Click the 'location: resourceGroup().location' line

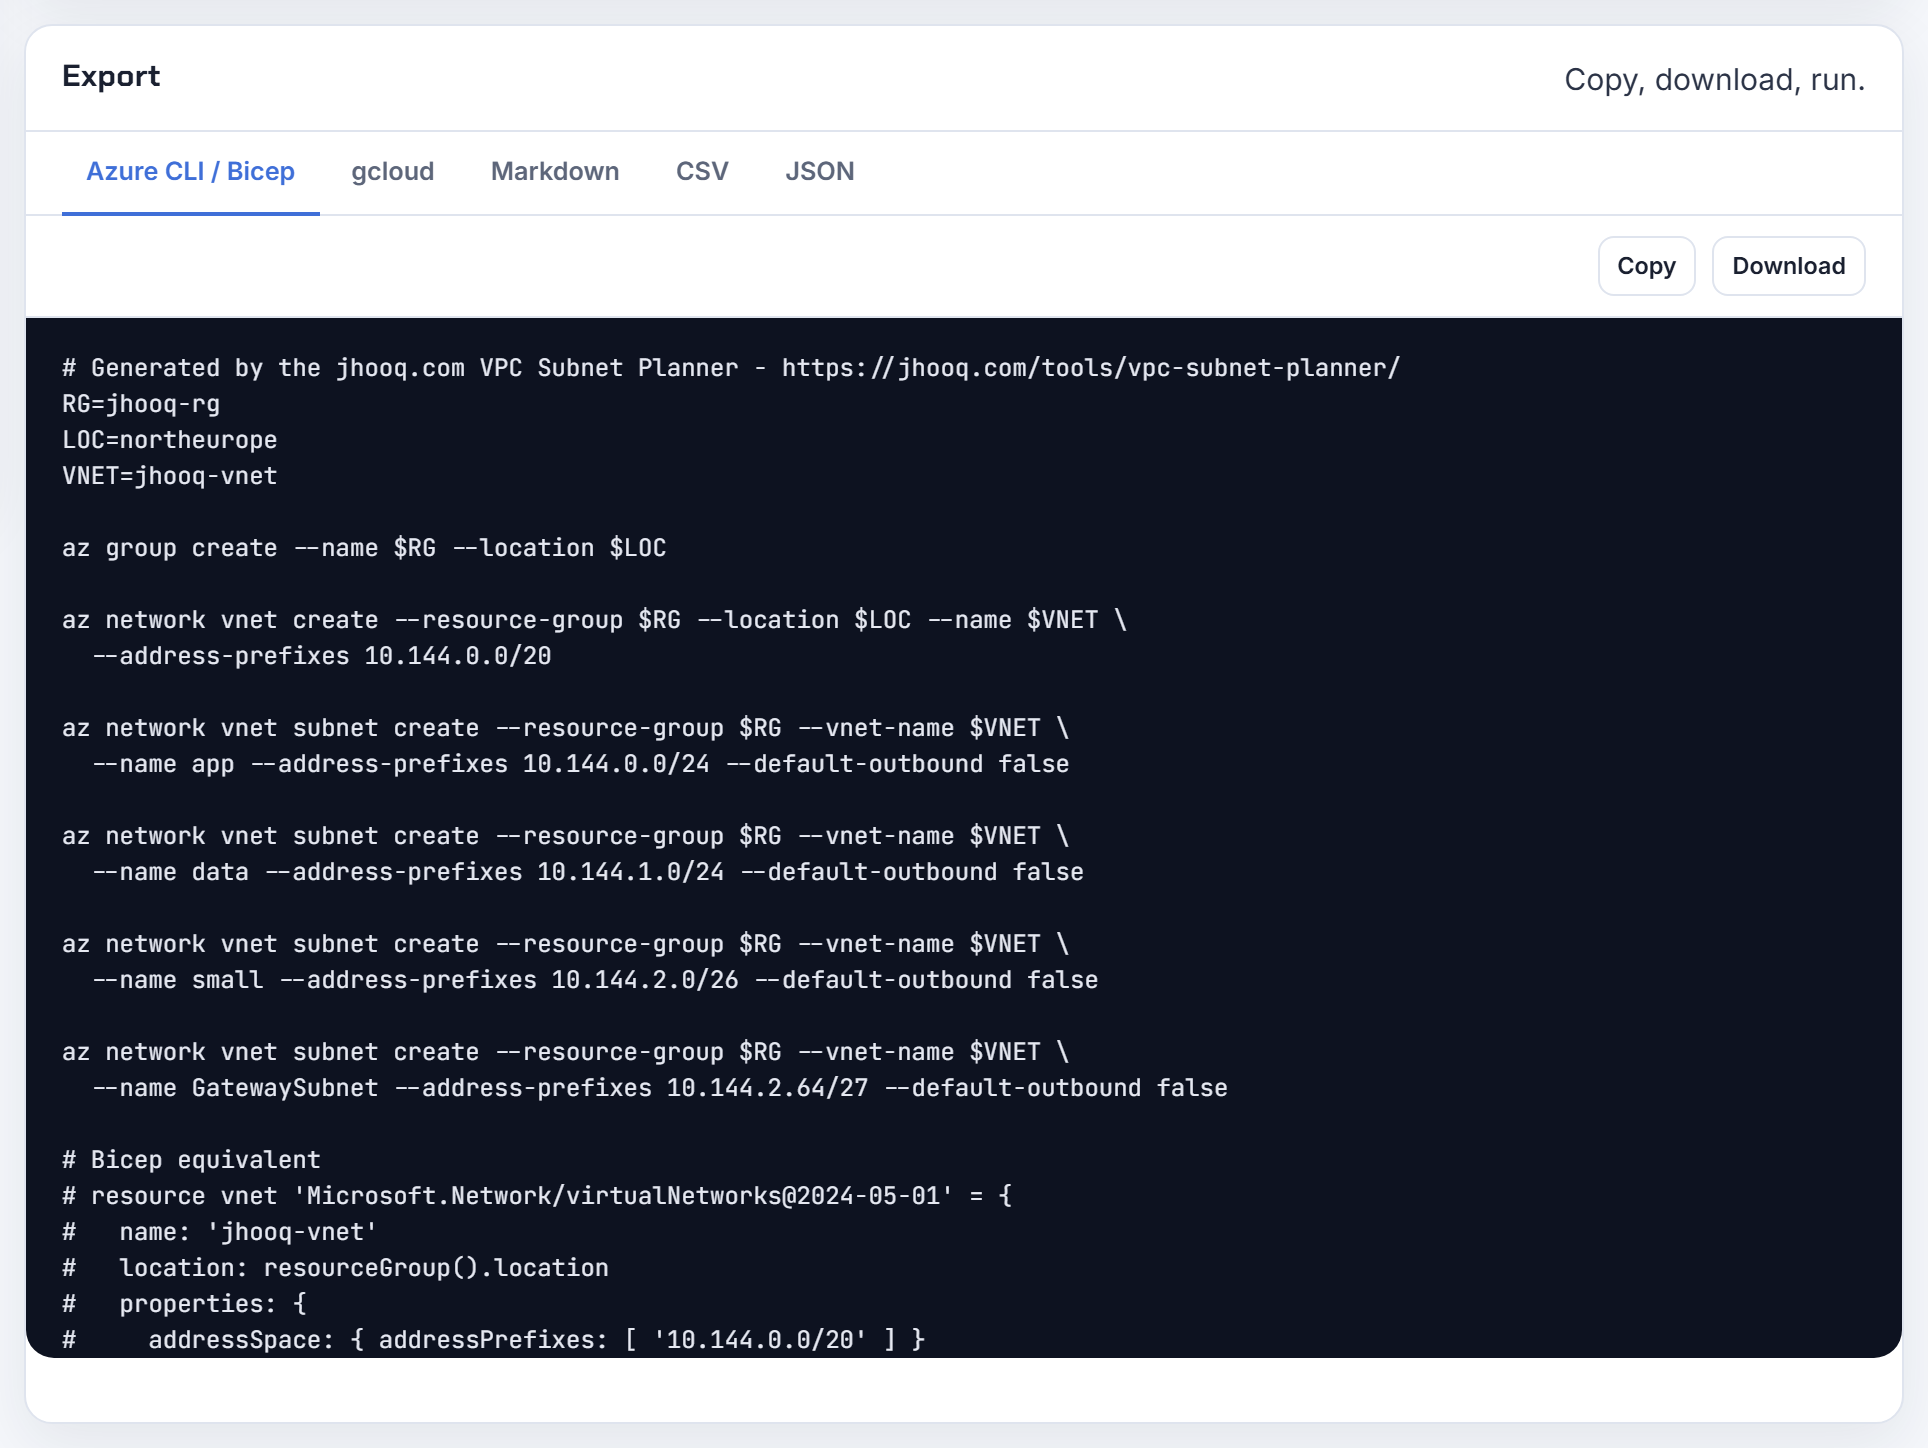click(x=335, y=1268)
